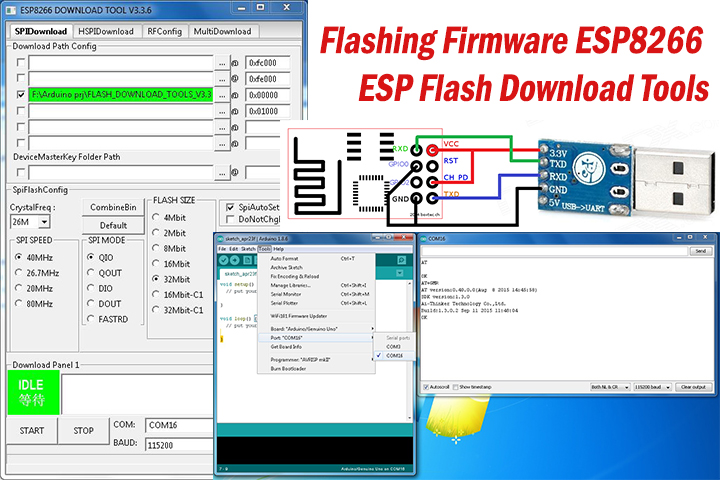Switch to the SPIDownload tab
The width and height of the screenshot is (720, 480).
[x=41, y=31]
